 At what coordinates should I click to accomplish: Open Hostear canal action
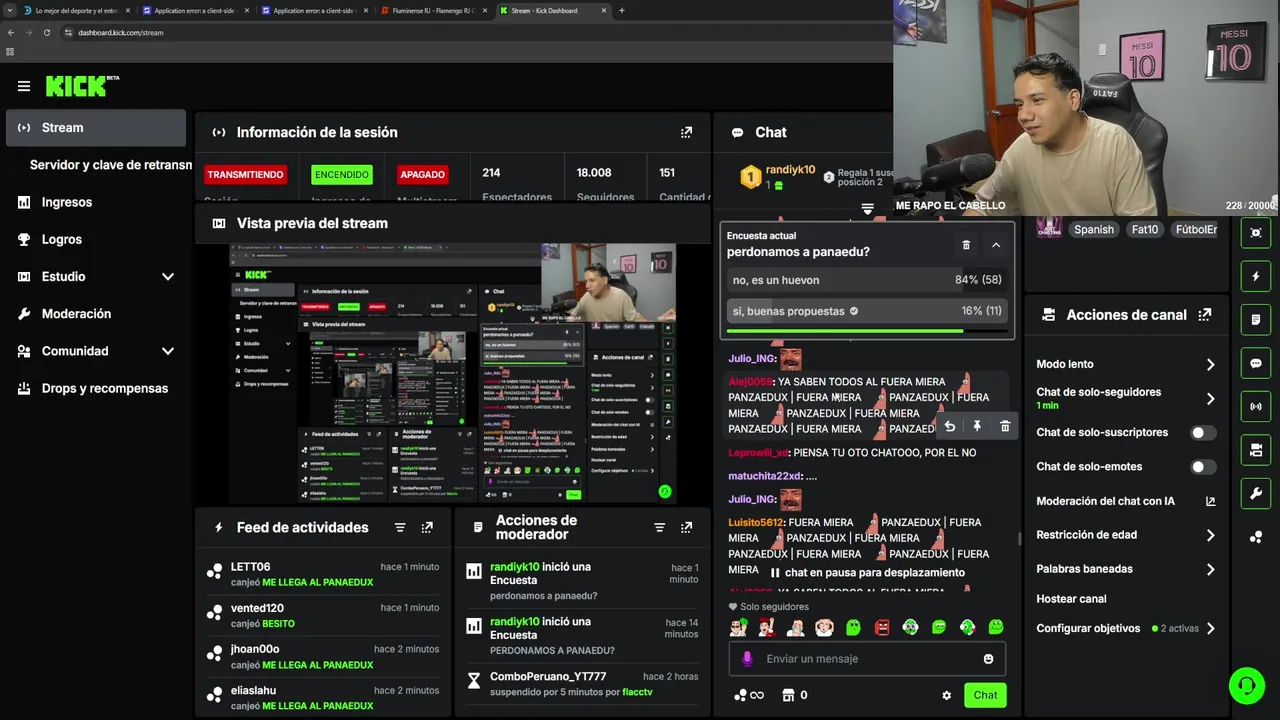(x=1071, y=599)
